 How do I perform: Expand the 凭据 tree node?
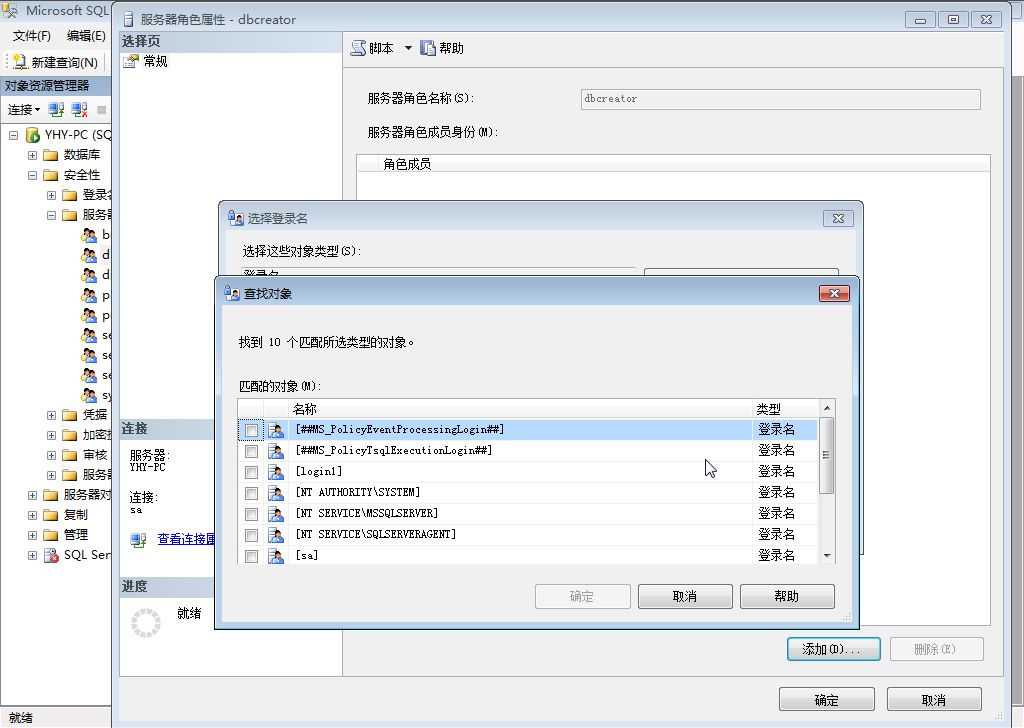tap(51, 415)
